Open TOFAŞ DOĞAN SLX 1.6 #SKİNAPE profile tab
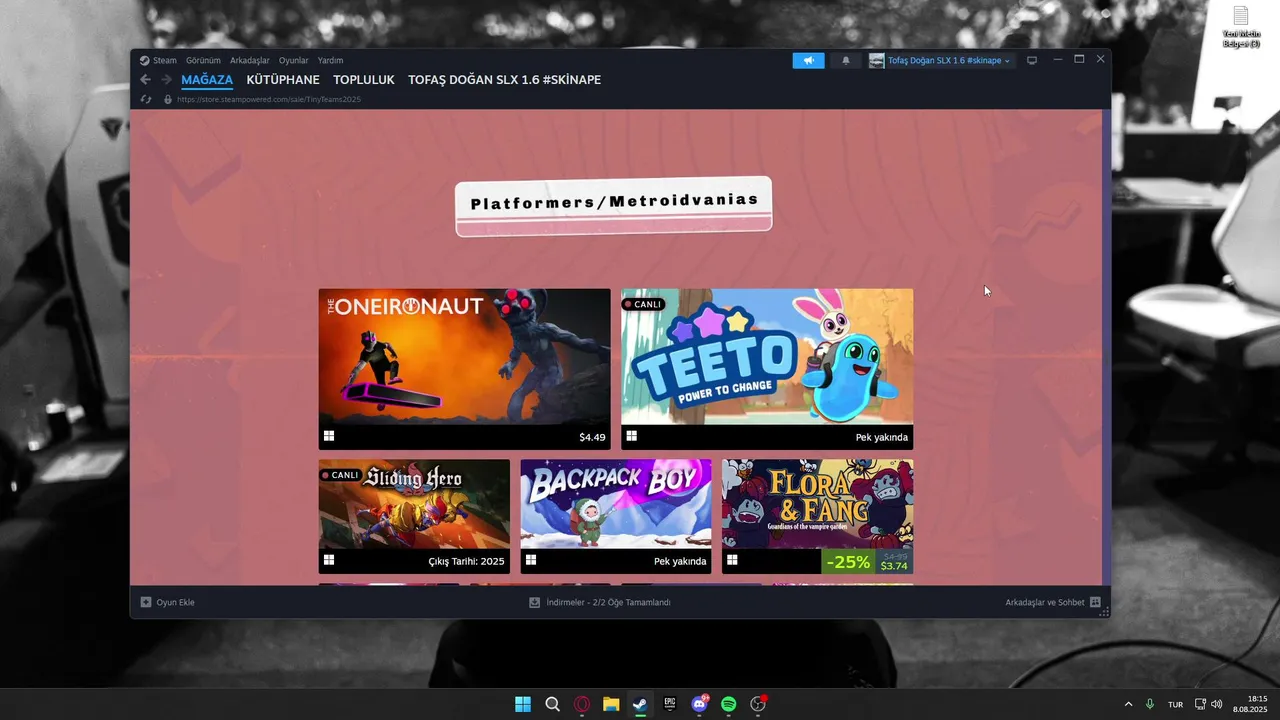The image size is (1280, 720). [x=504, y=80]
